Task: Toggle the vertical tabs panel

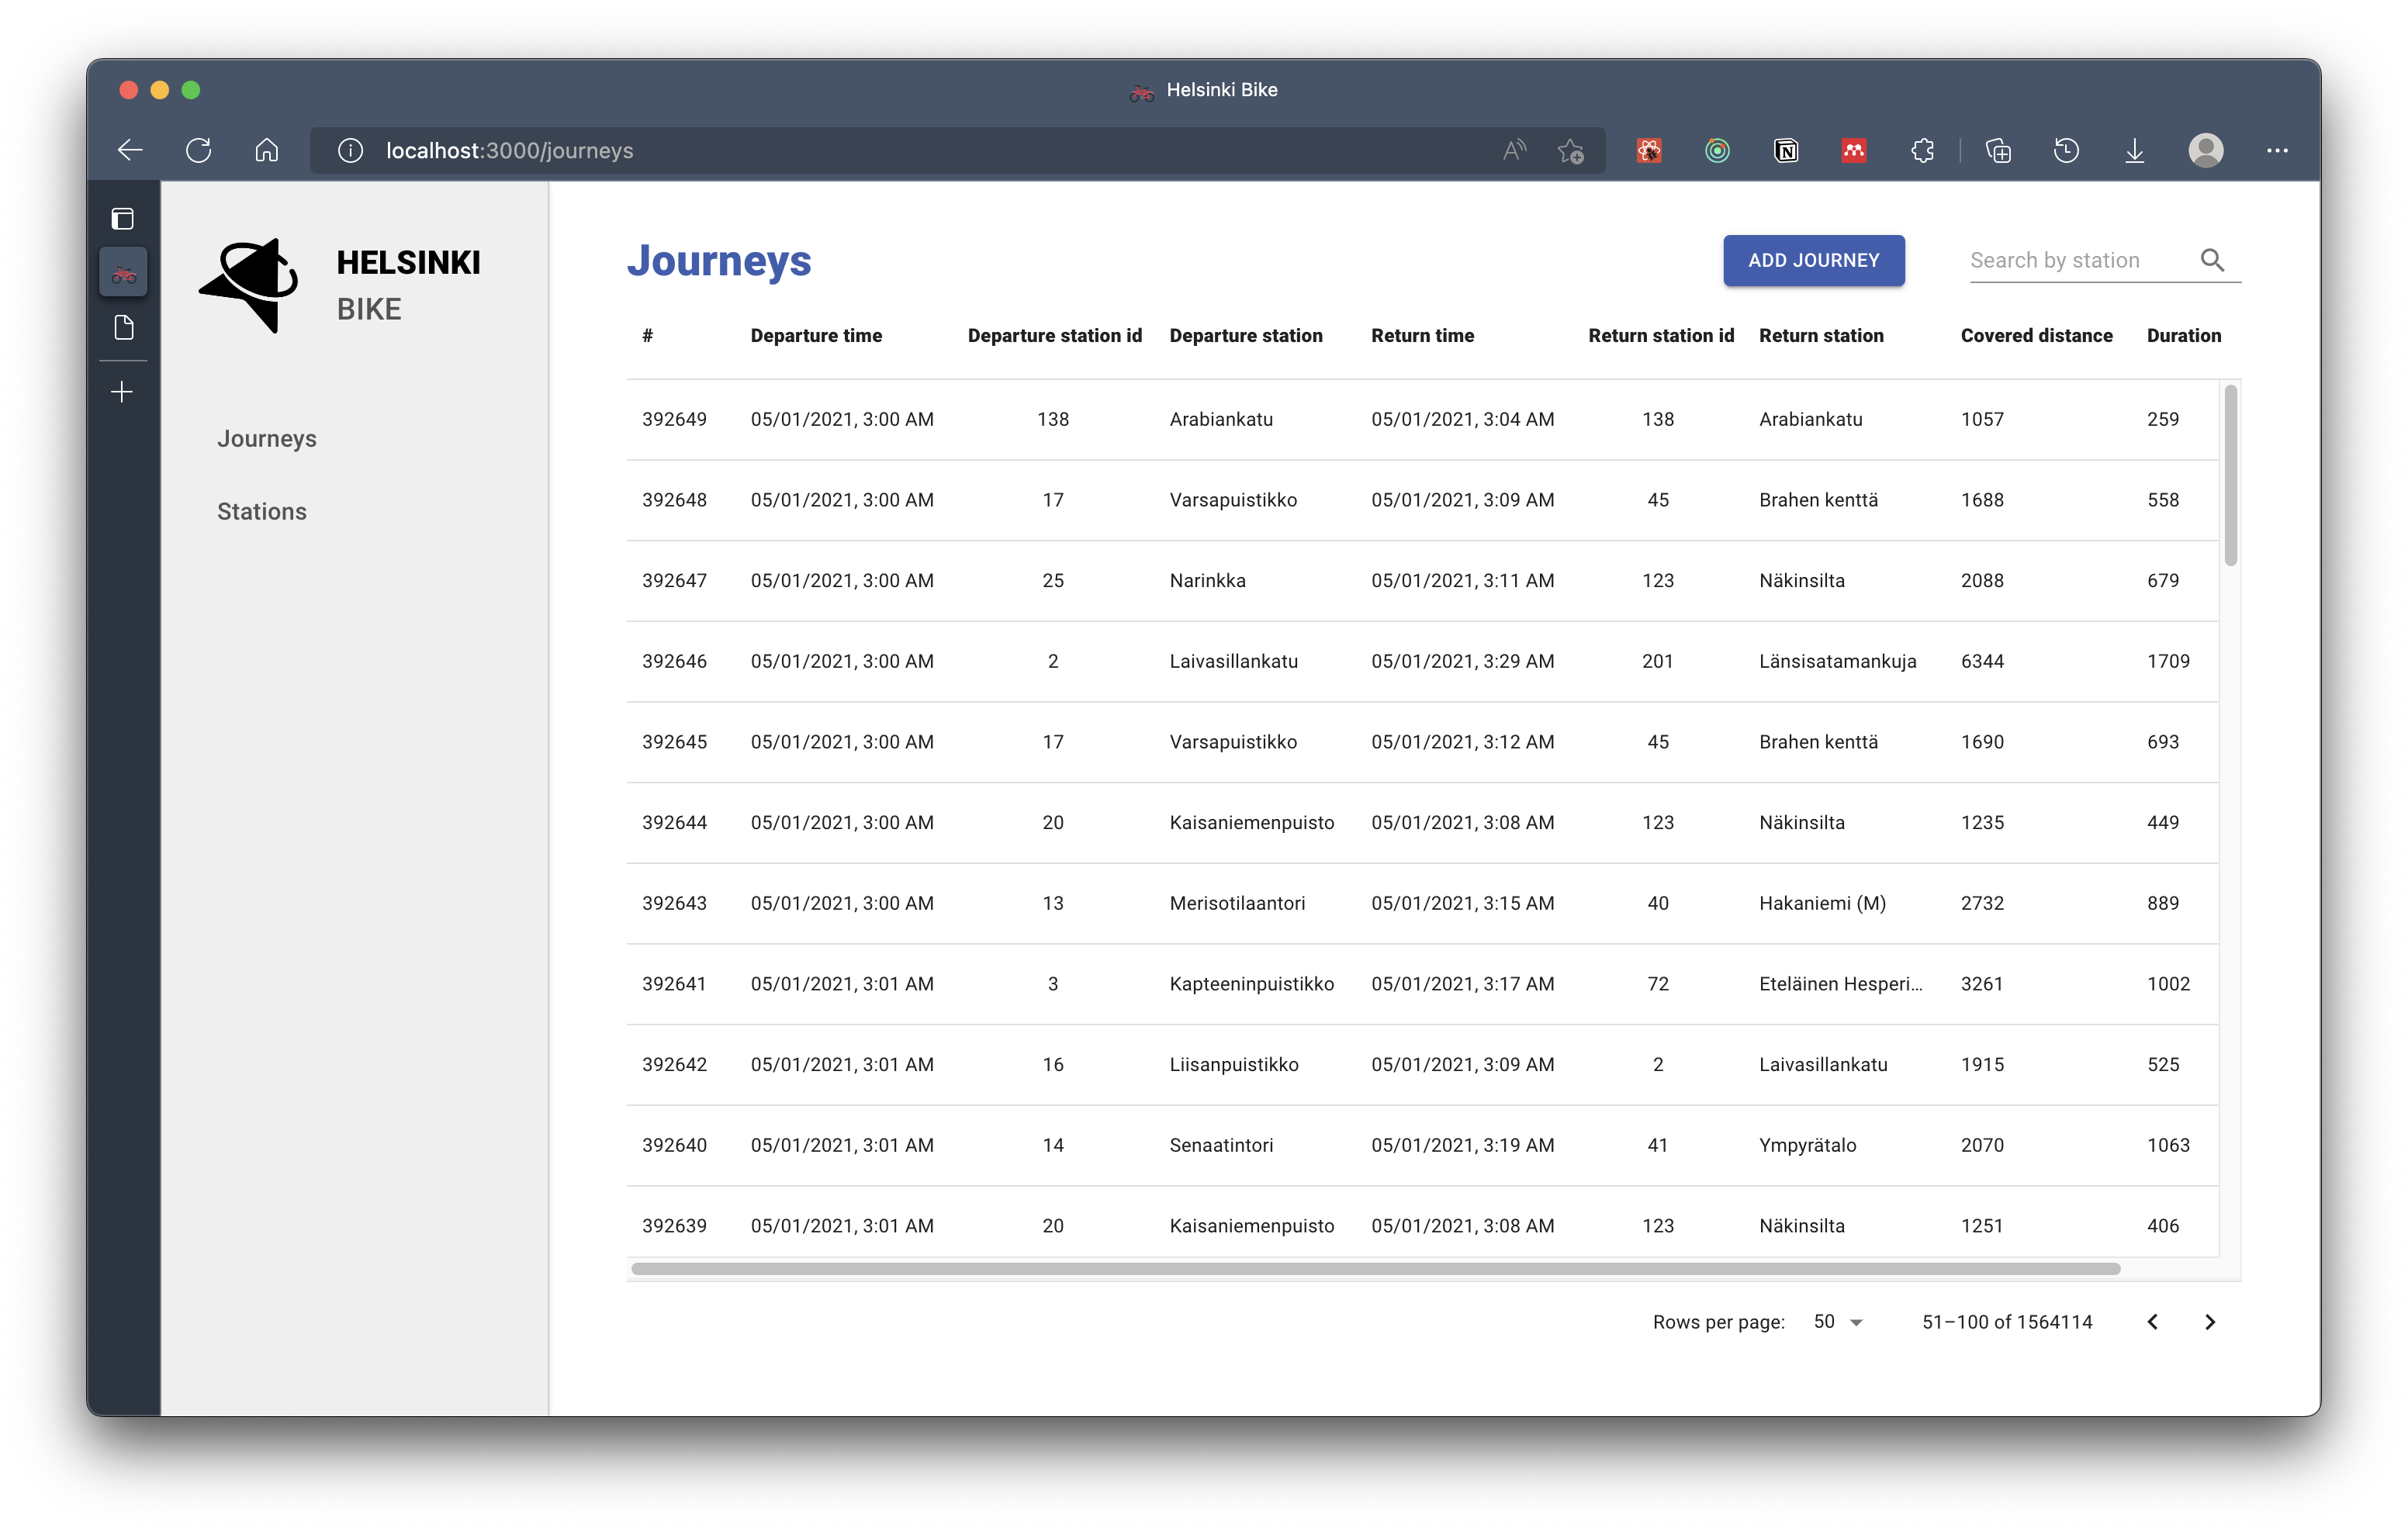Action: coord(122,218)
